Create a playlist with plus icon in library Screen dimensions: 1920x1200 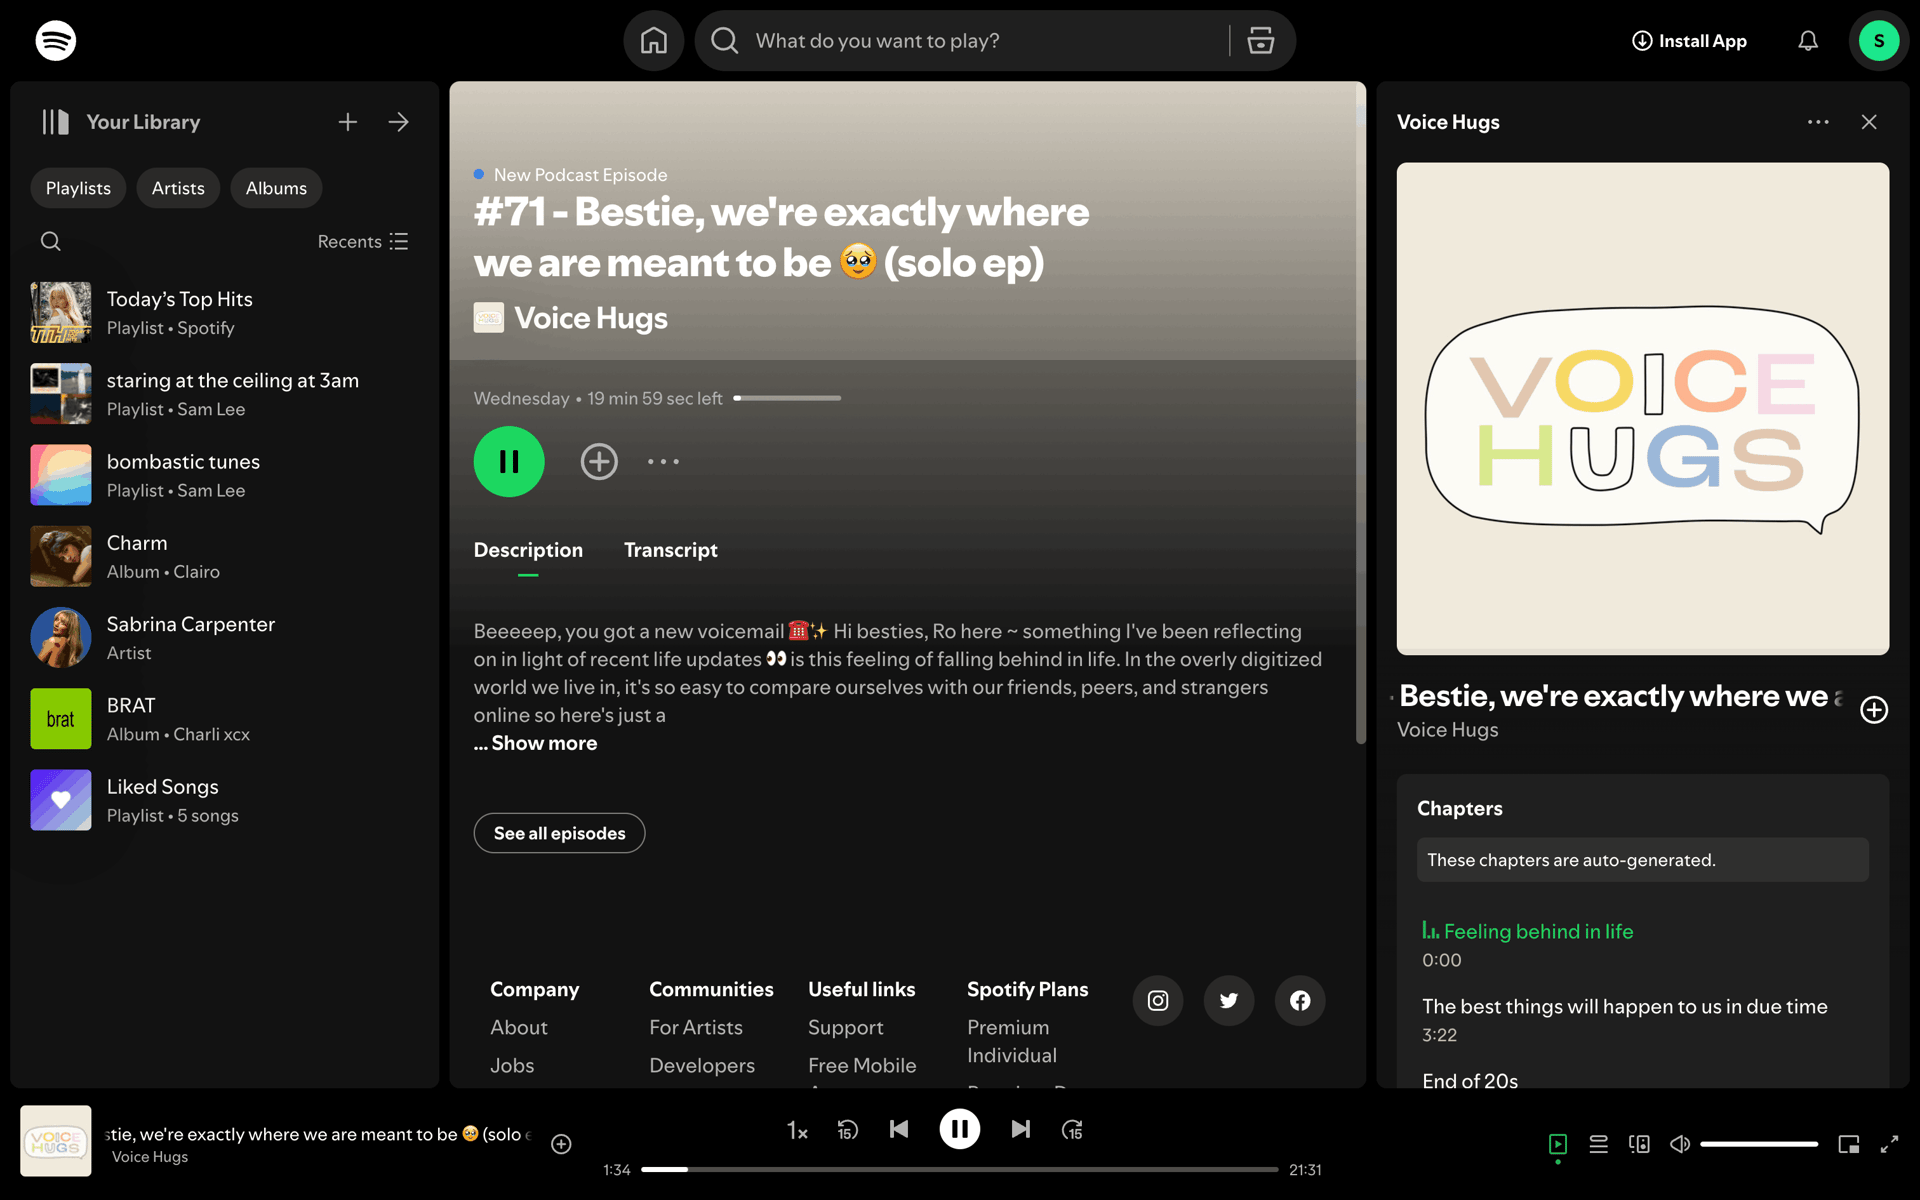(348, 122)
